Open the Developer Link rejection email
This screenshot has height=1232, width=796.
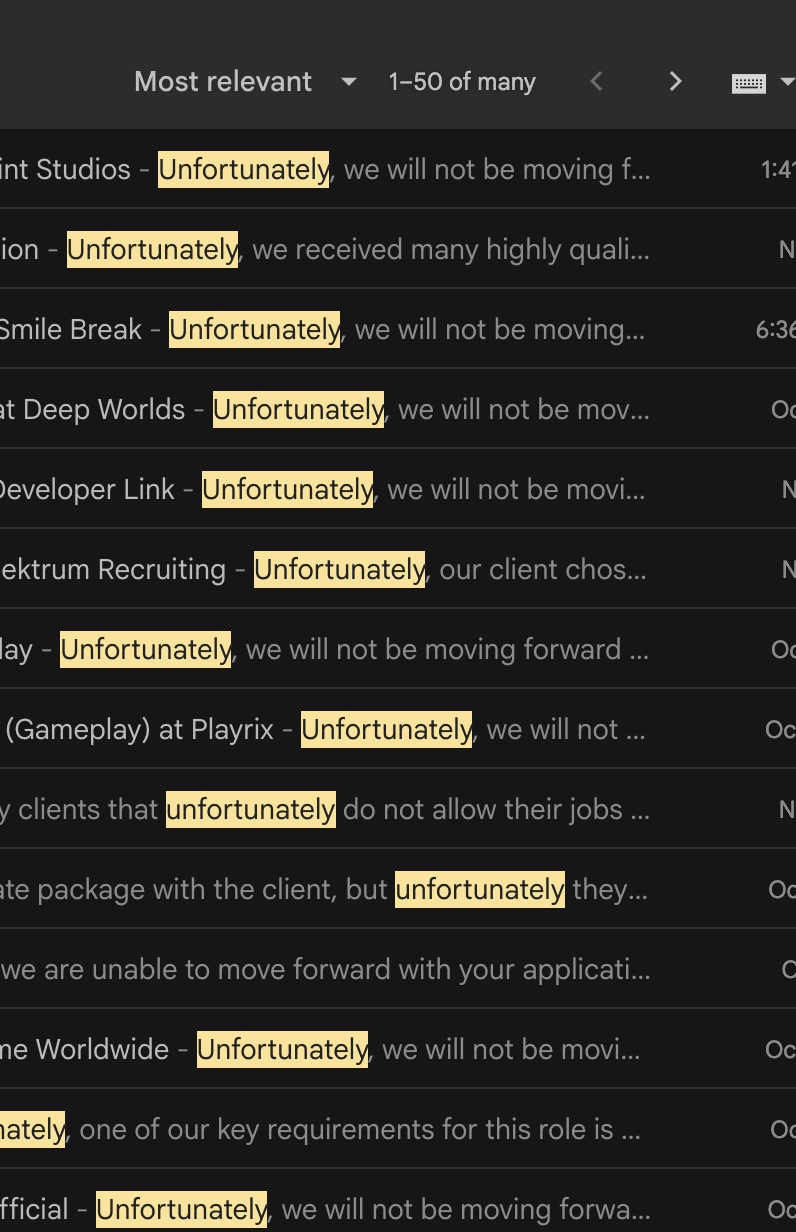coord(398,489)
